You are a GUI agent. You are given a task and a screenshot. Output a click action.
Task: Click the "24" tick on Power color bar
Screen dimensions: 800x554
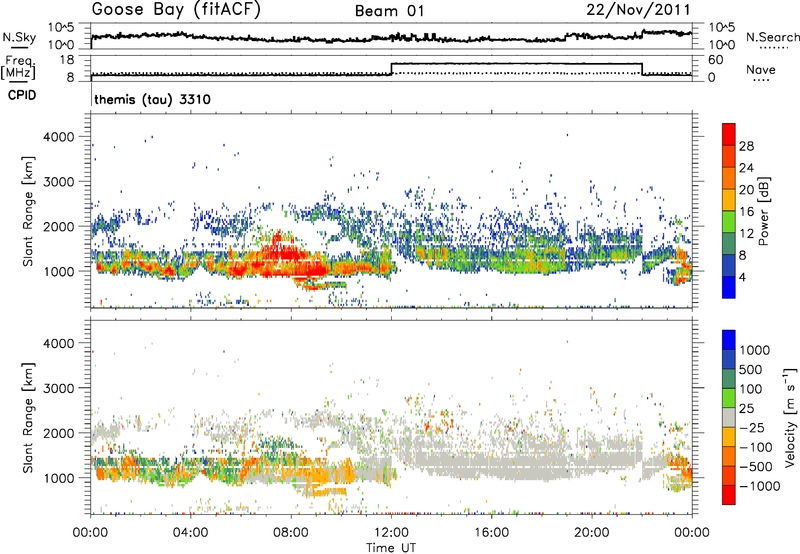tap(746, 168)
